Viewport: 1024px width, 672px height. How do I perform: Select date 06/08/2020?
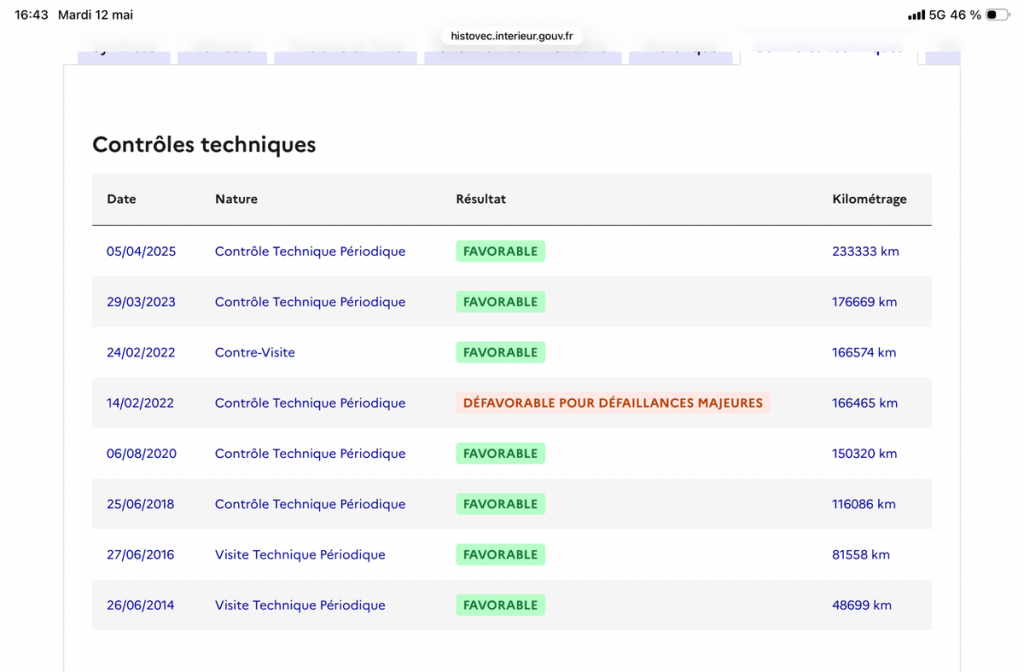(x=142, y=454)
